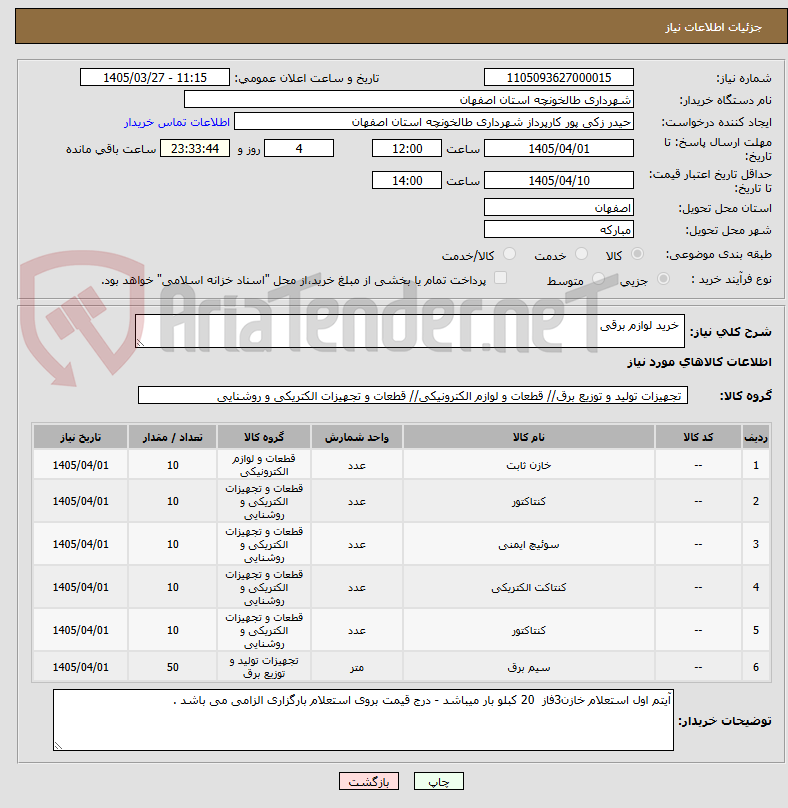Click the تعداد / مقدار column header
The height and width of the screenshot is (808, 788).
pos(173,437)
